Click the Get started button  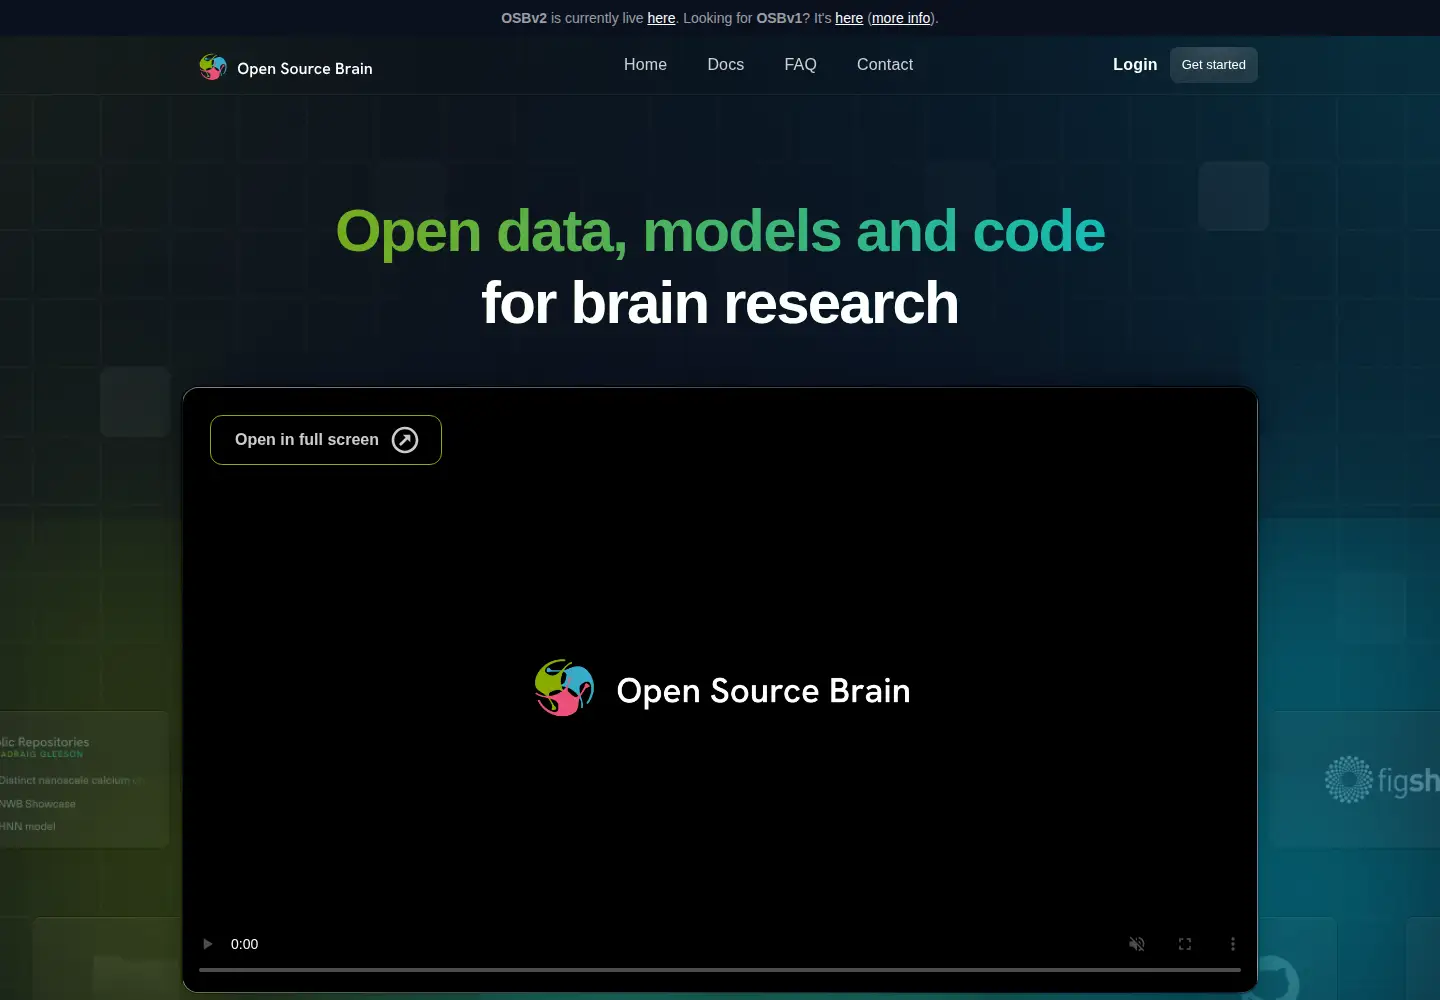tap(1214, 65)
